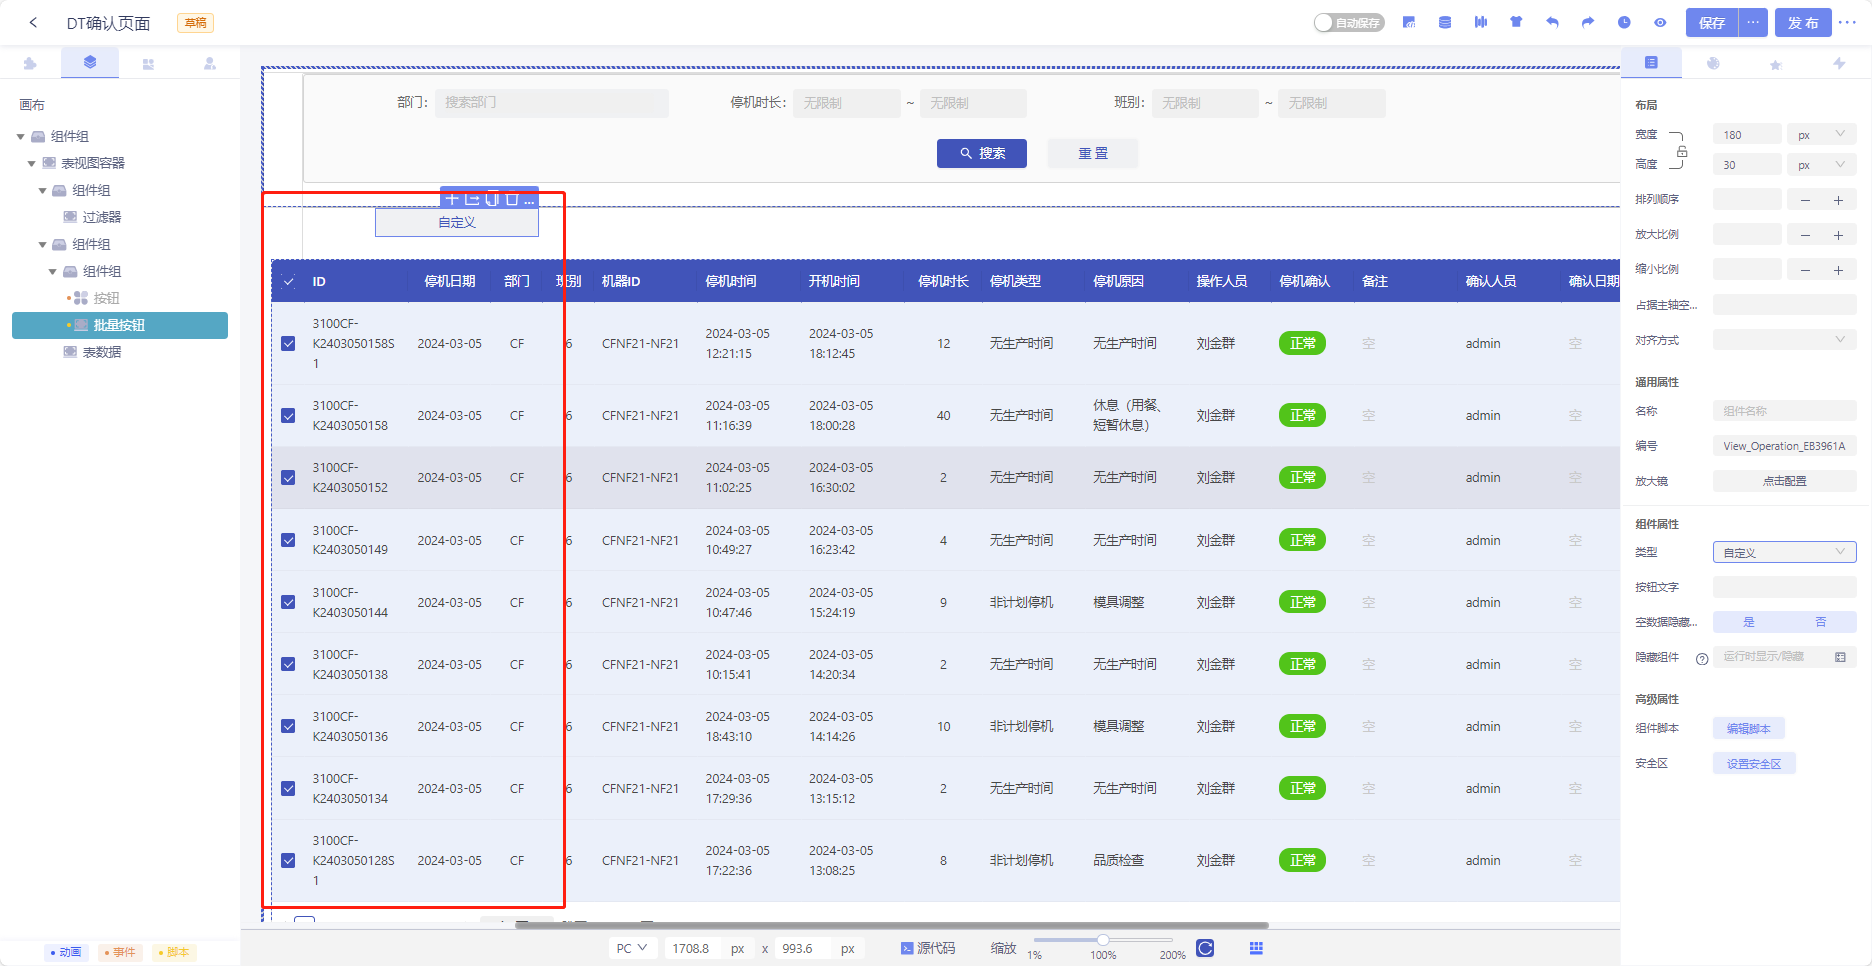
Task: Switch to the layers tab in left panel
Action: tap(90, 62)
